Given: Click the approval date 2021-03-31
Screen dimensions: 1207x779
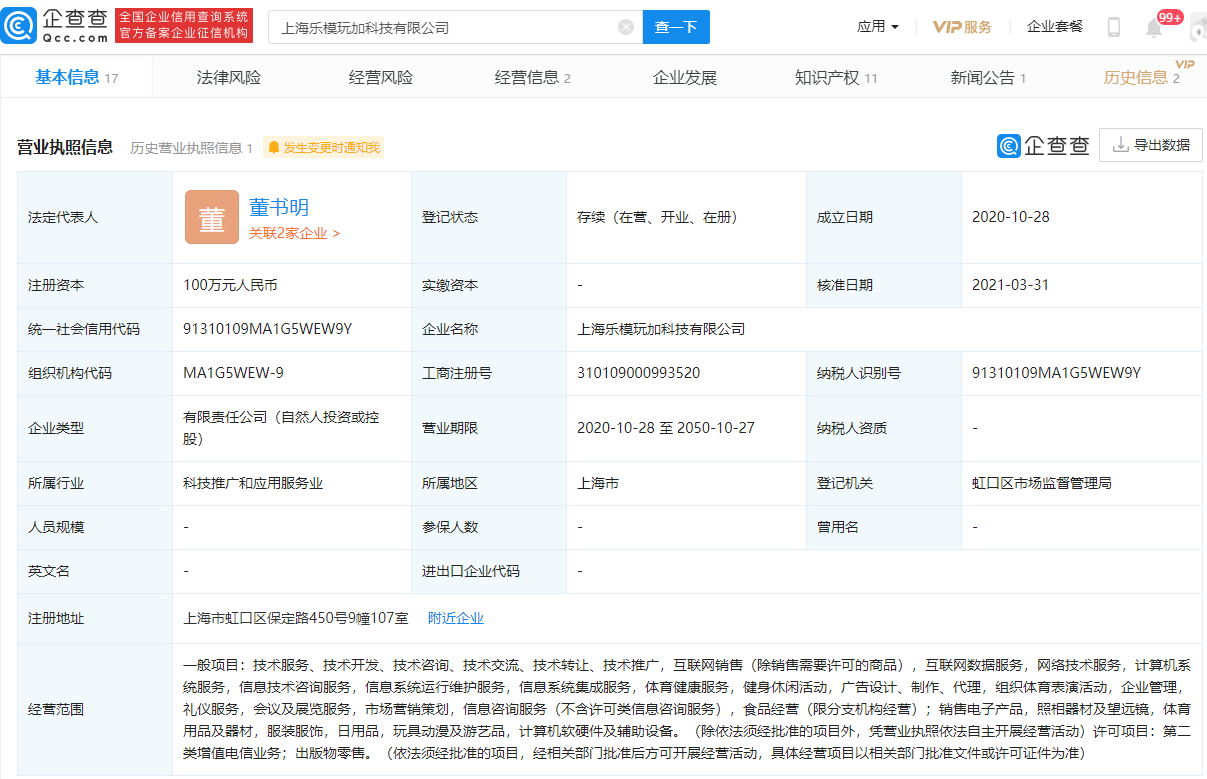Looking at the screenshot, I should [x=1011, y=285].
